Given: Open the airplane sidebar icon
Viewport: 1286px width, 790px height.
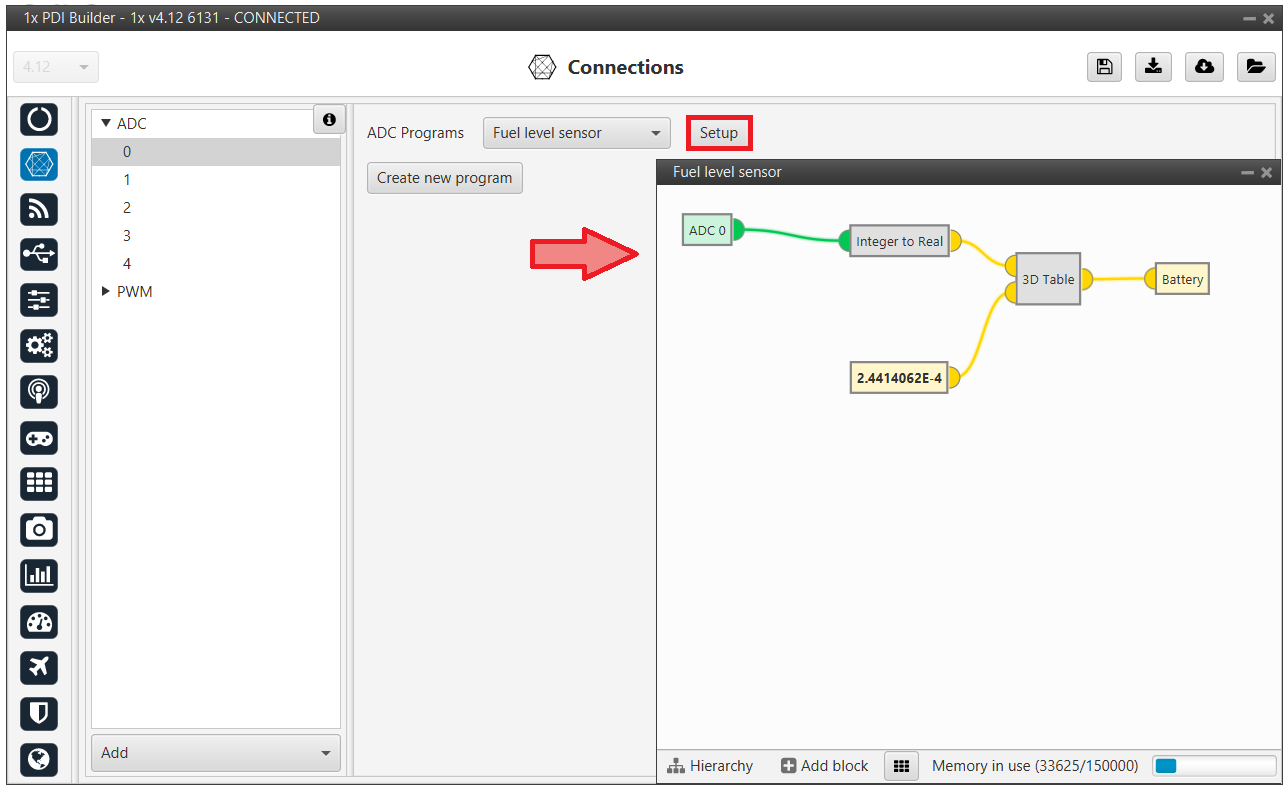Looking at the screenshot, I should click(x=39, y=667).
